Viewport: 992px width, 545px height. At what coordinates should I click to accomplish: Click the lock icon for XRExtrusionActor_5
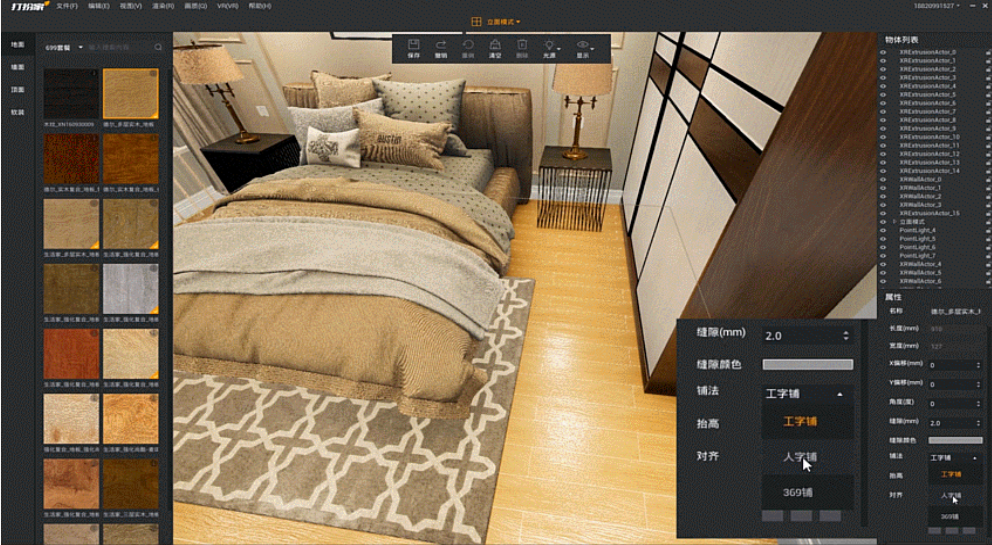click(987, 95)
